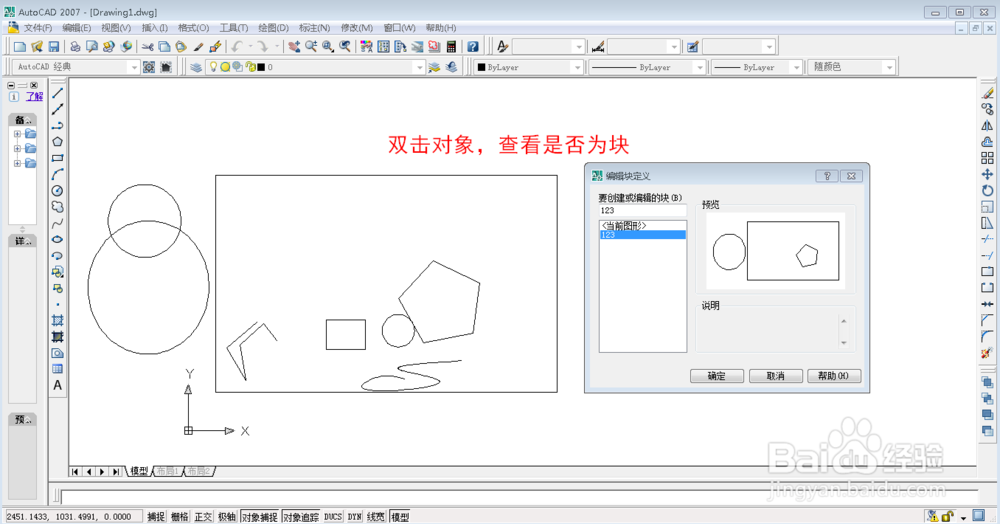Screen dimensions: 1000x524
Task: Click the Plot printer icon
Action: click(x=75, y=47)
